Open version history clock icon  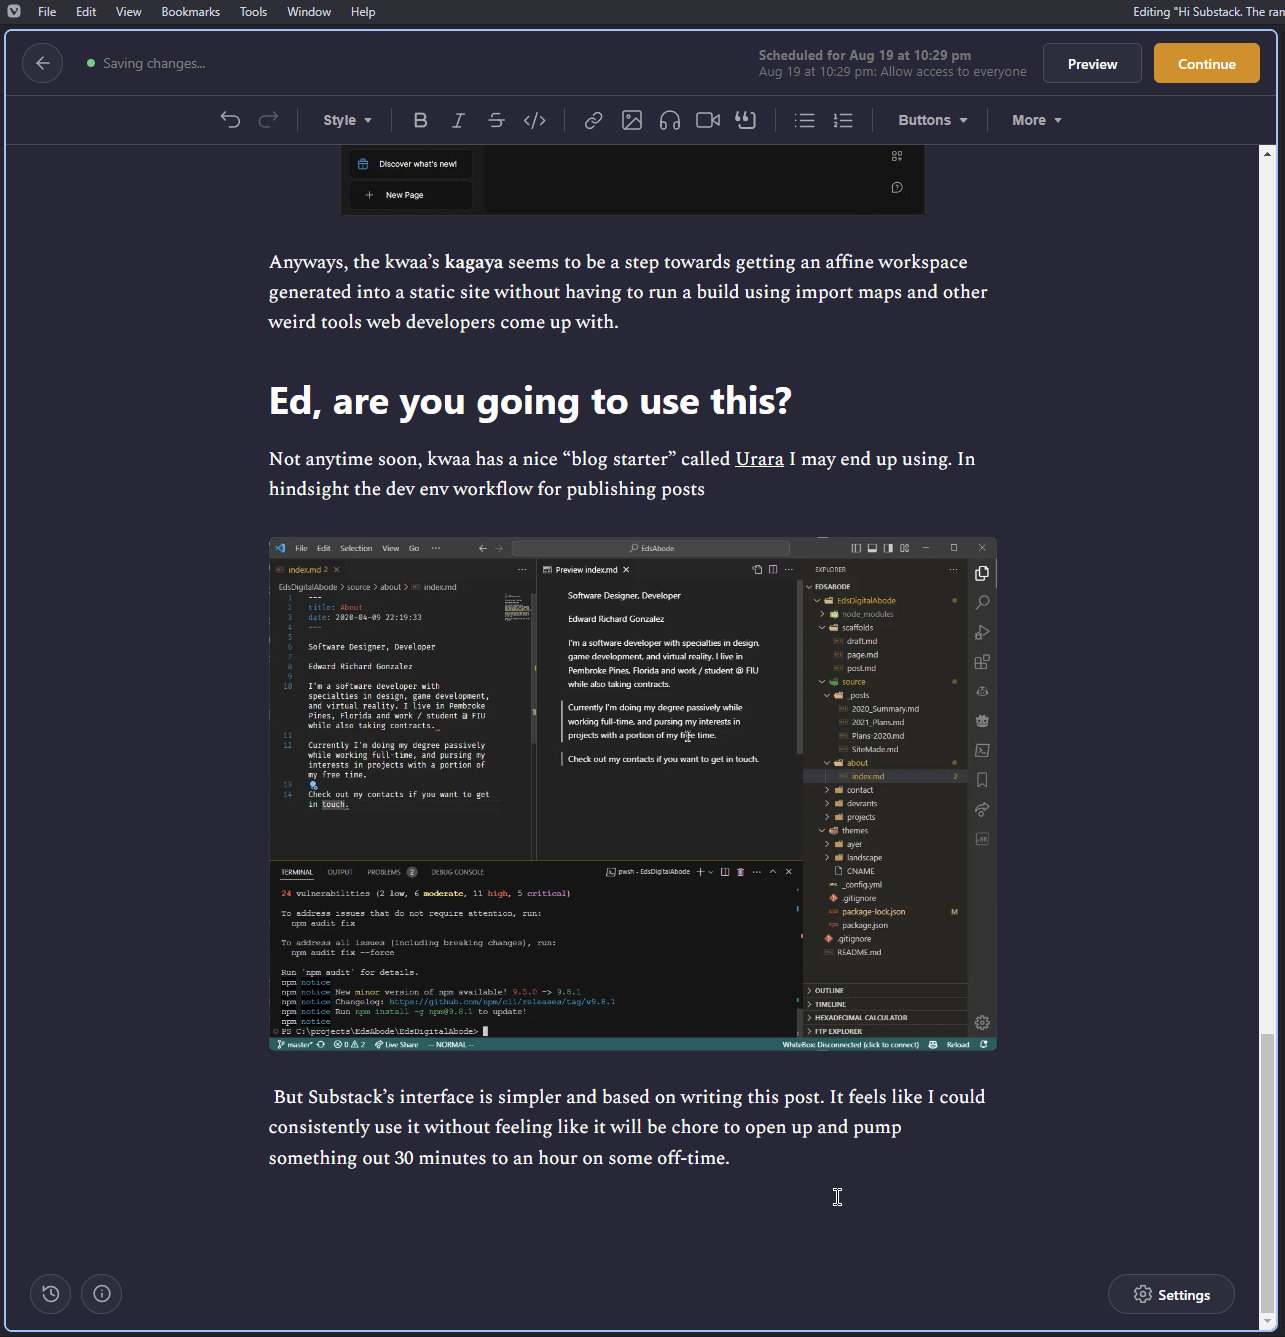(51, 1294)
